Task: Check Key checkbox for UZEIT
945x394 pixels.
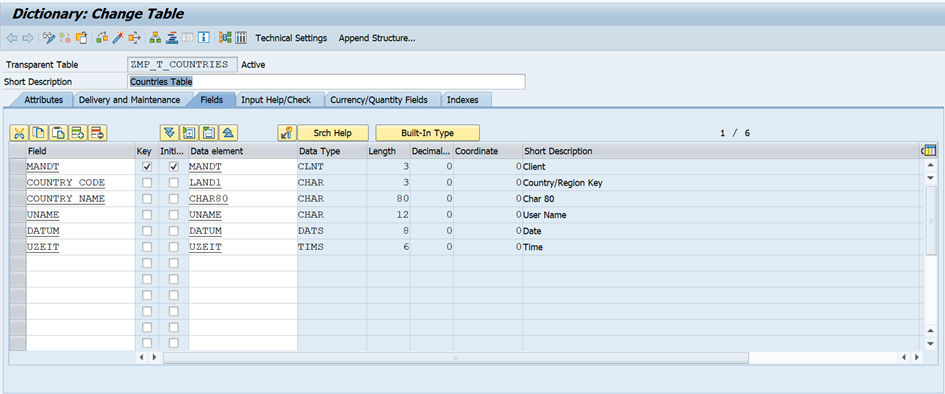Action: [146, 247]
